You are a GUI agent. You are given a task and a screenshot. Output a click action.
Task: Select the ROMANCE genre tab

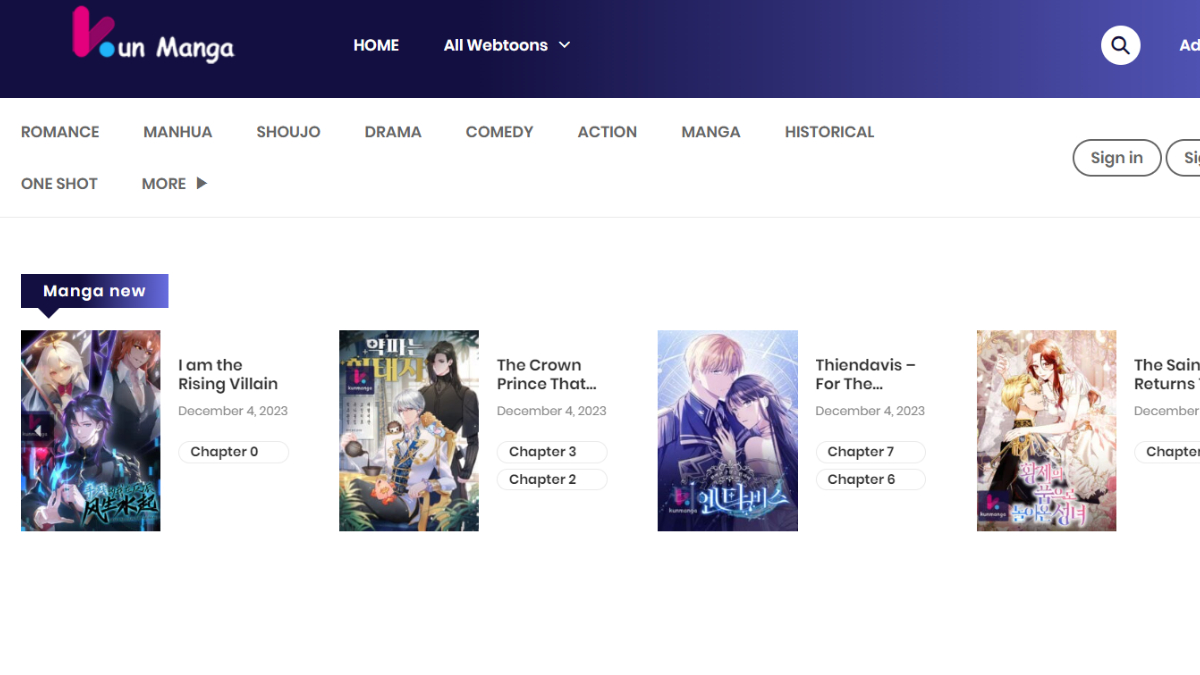[60, 132]
